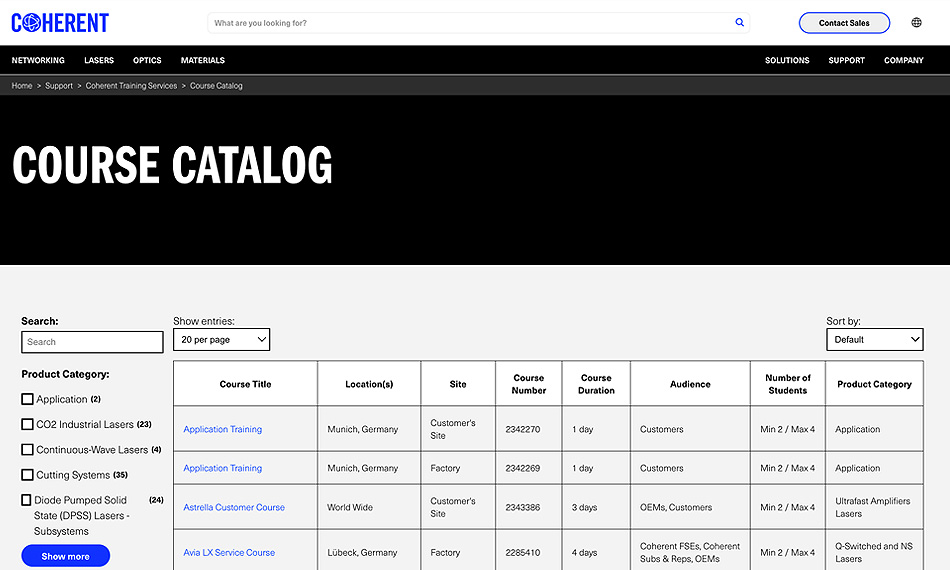
Task: Click the Coherent logo in the header
Action: pyautogui.click(x=60, y=23)
